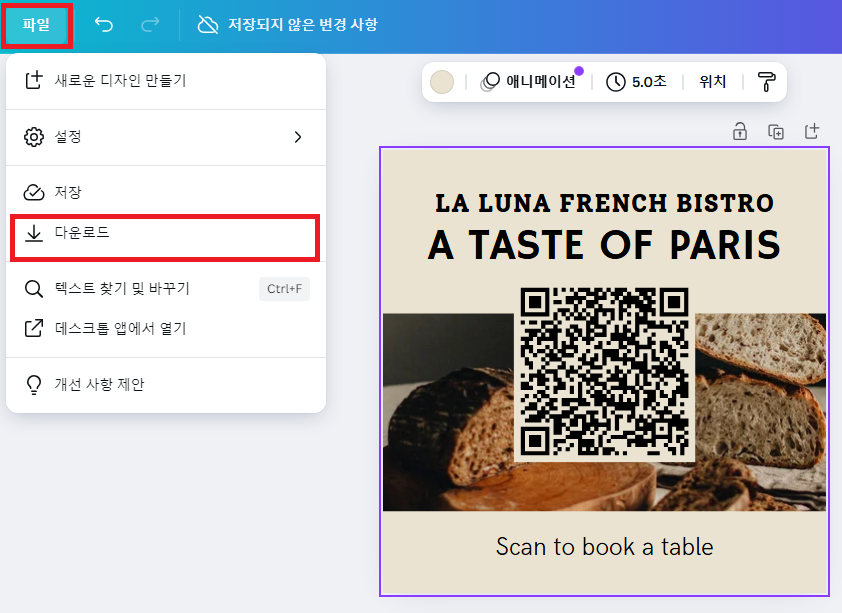Undo the last action
This screenshot has width=842, height=613.
coord(104,25)
